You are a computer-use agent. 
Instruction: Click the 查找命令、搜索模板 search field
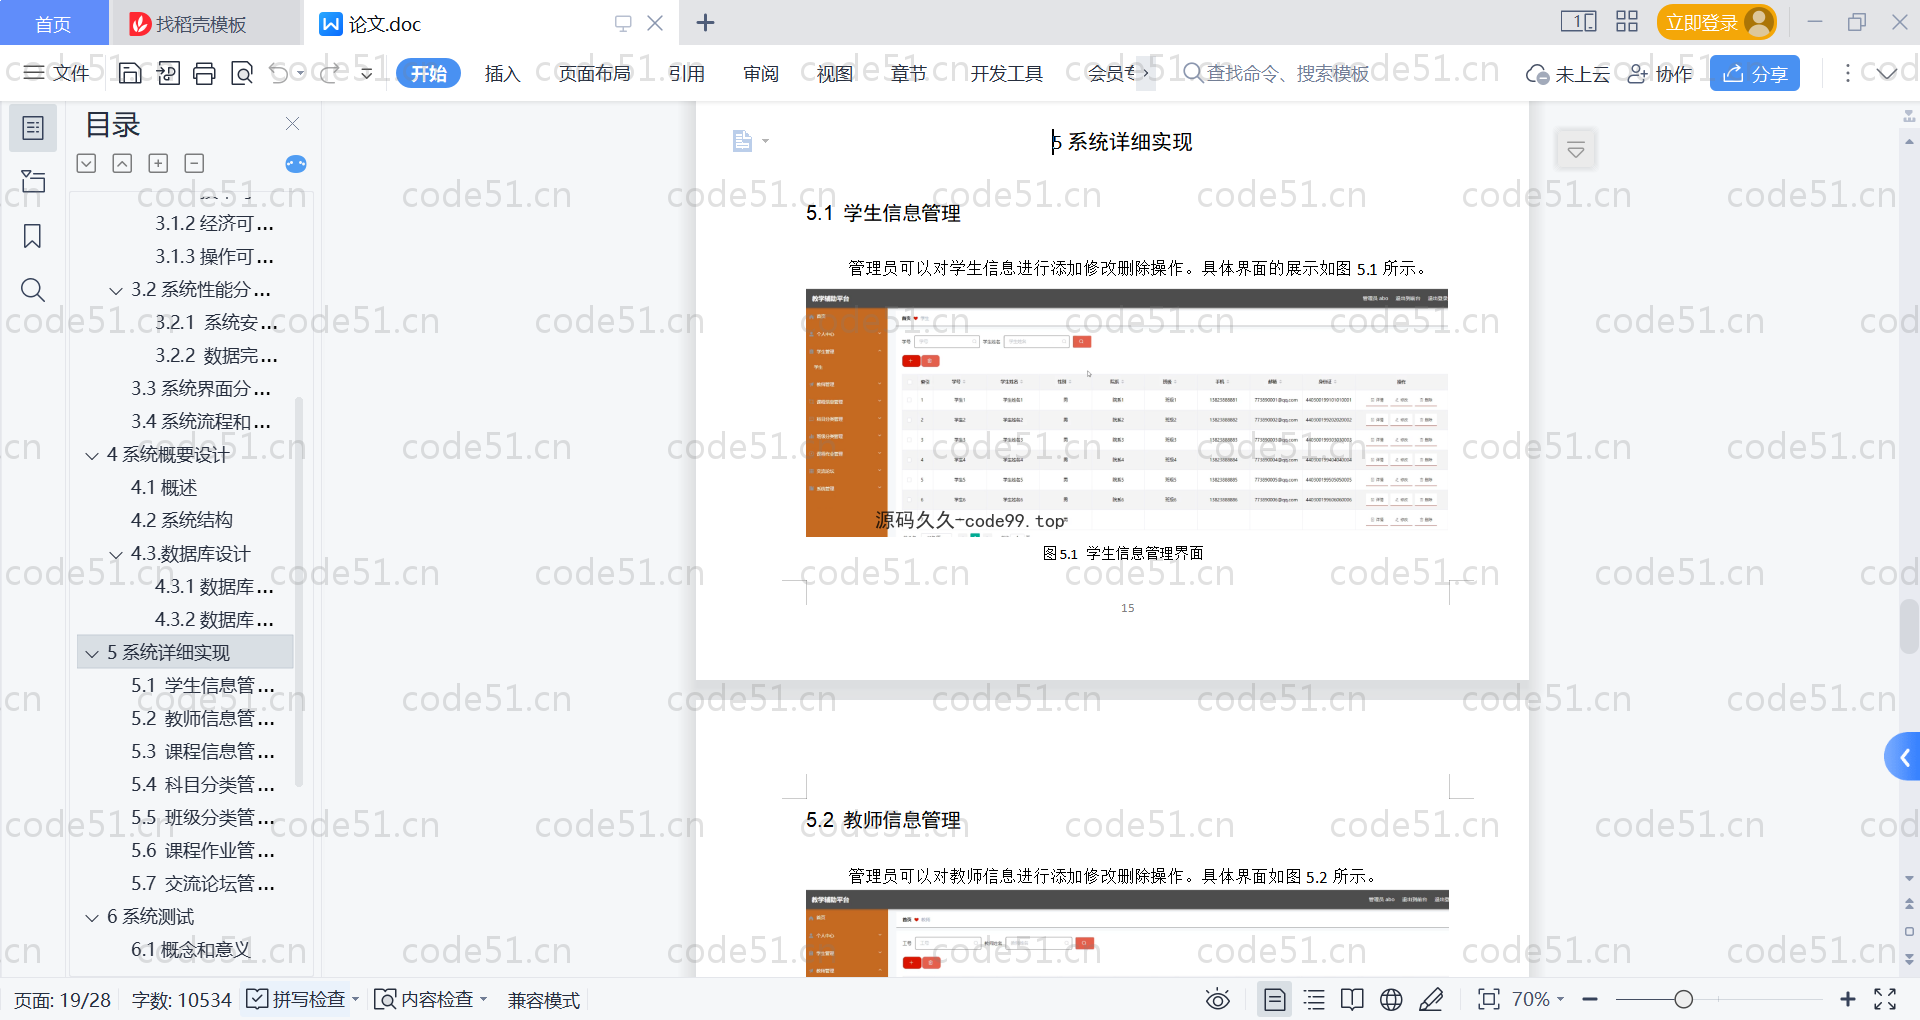[x=1275, y=73]
